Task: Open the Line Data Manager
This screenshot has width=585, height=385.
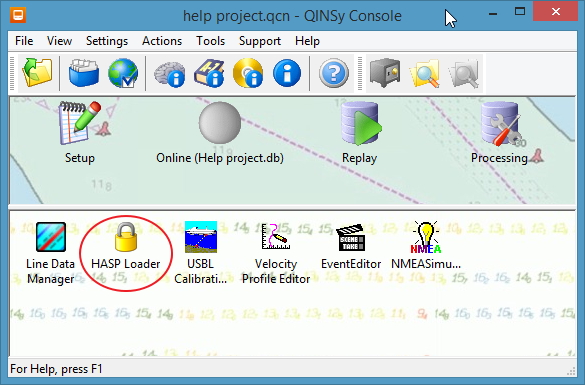Action: [x=50, y=253]
